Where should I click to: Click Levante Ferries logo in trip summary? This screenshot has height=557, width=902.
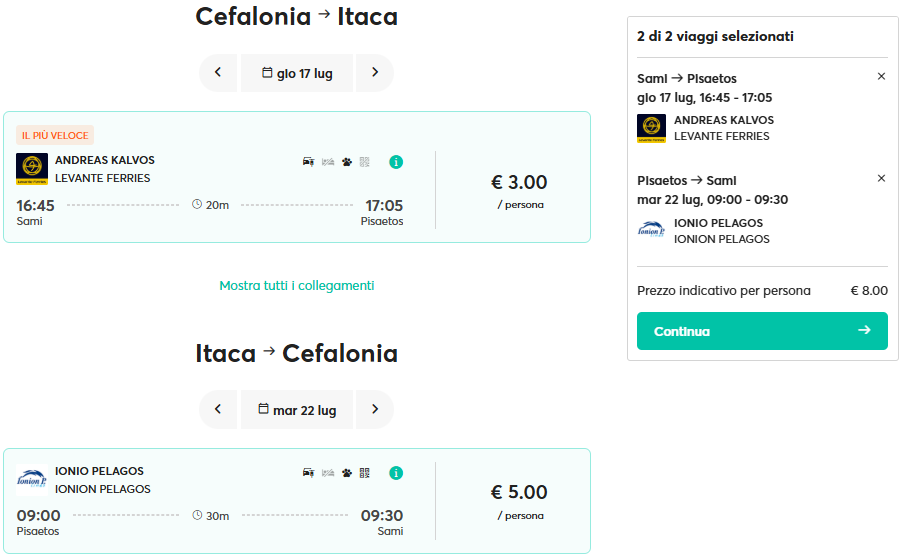coord(651,128)
